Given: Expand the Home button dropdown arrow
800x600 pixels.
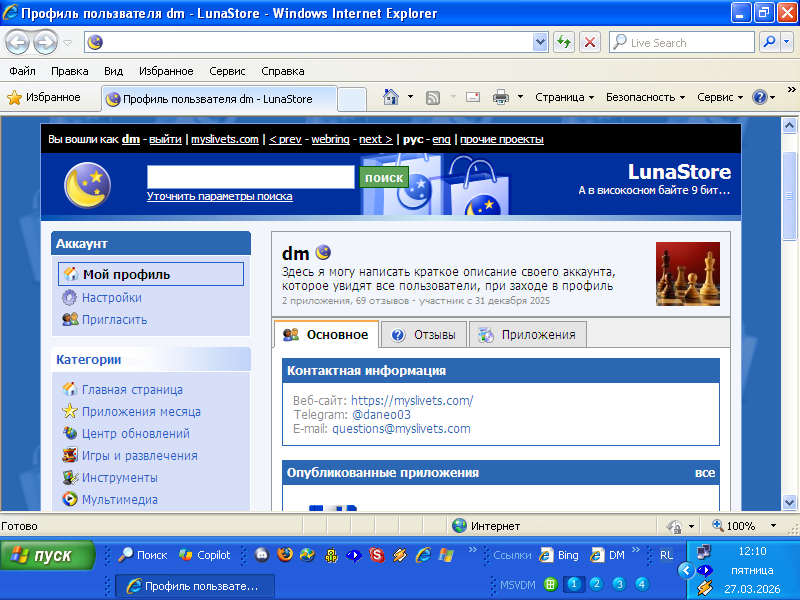Looking at the screenshot, I should [x=410, y=96].
